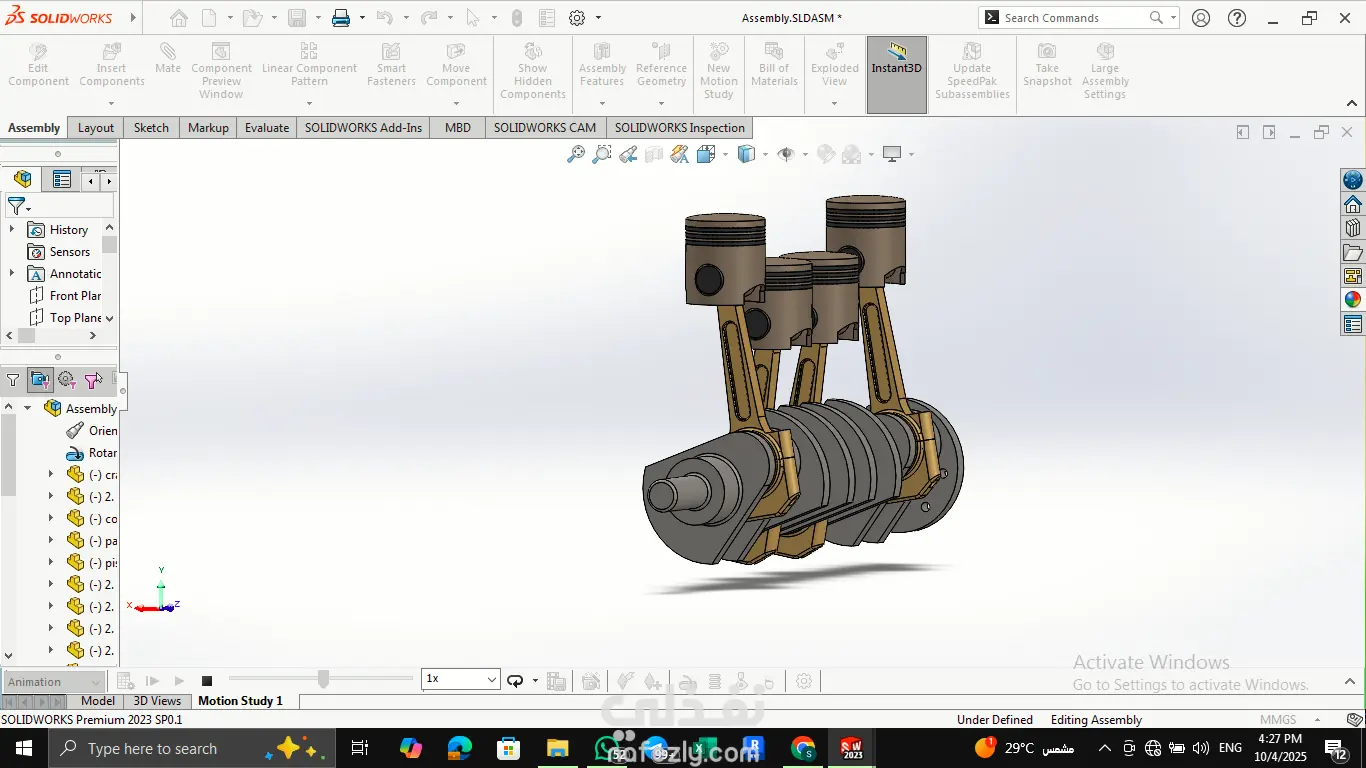The width and height of the screenshot is (1366, 768).
Task: Click the Zoom to Fit magnifier icon
Action: (576, 154)
